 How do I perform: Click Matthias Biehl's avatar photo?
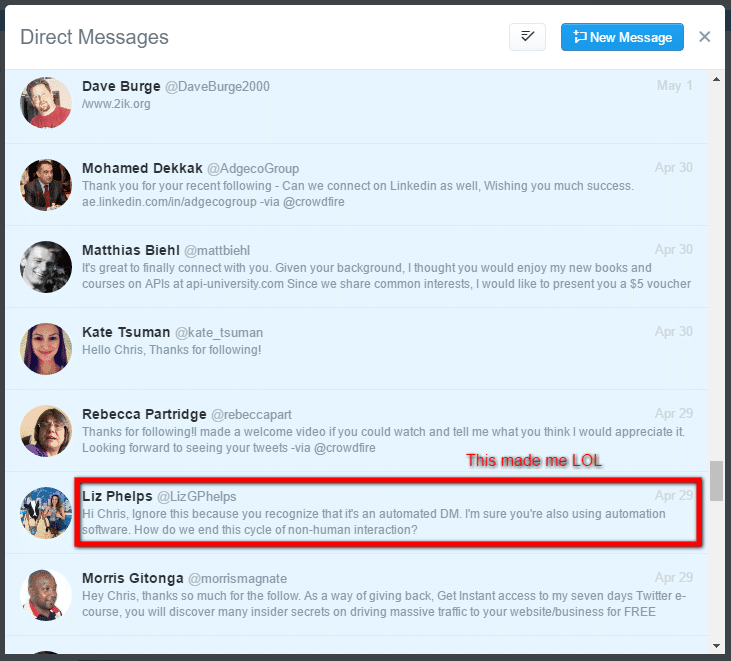pos(46,267)
